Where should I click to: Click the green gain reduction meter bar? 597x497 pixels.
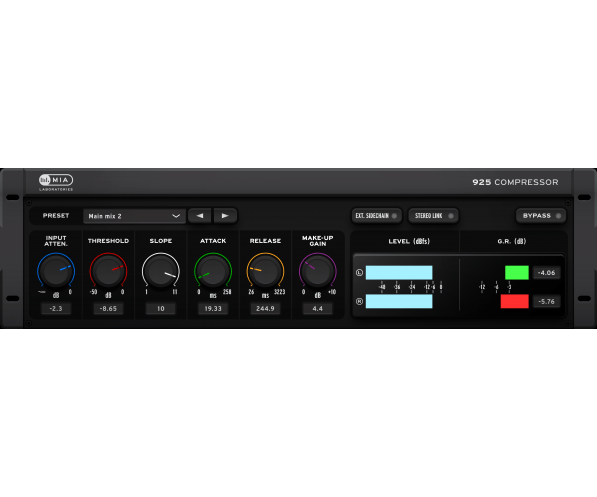517,273
